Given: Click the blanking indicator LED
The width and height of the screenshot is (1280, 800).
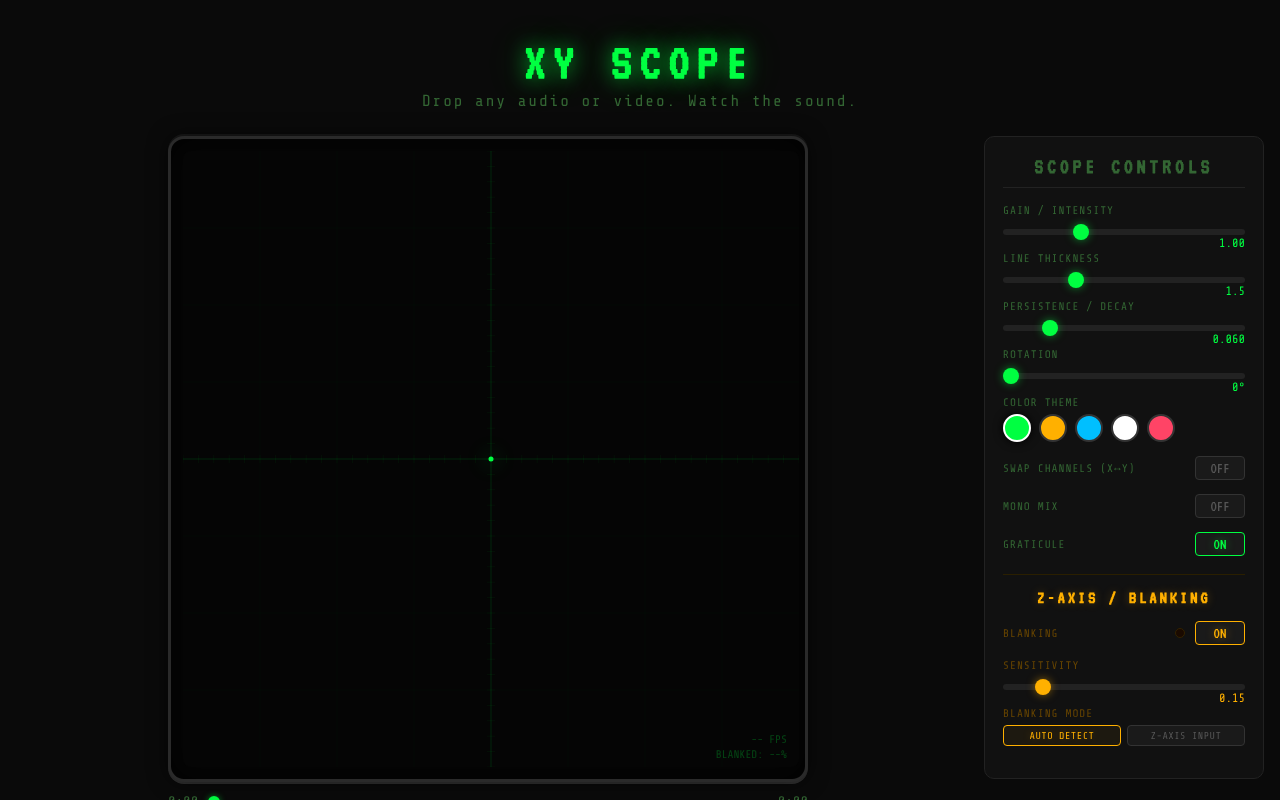Looking at the screenshot, I should pos(1180,633).
